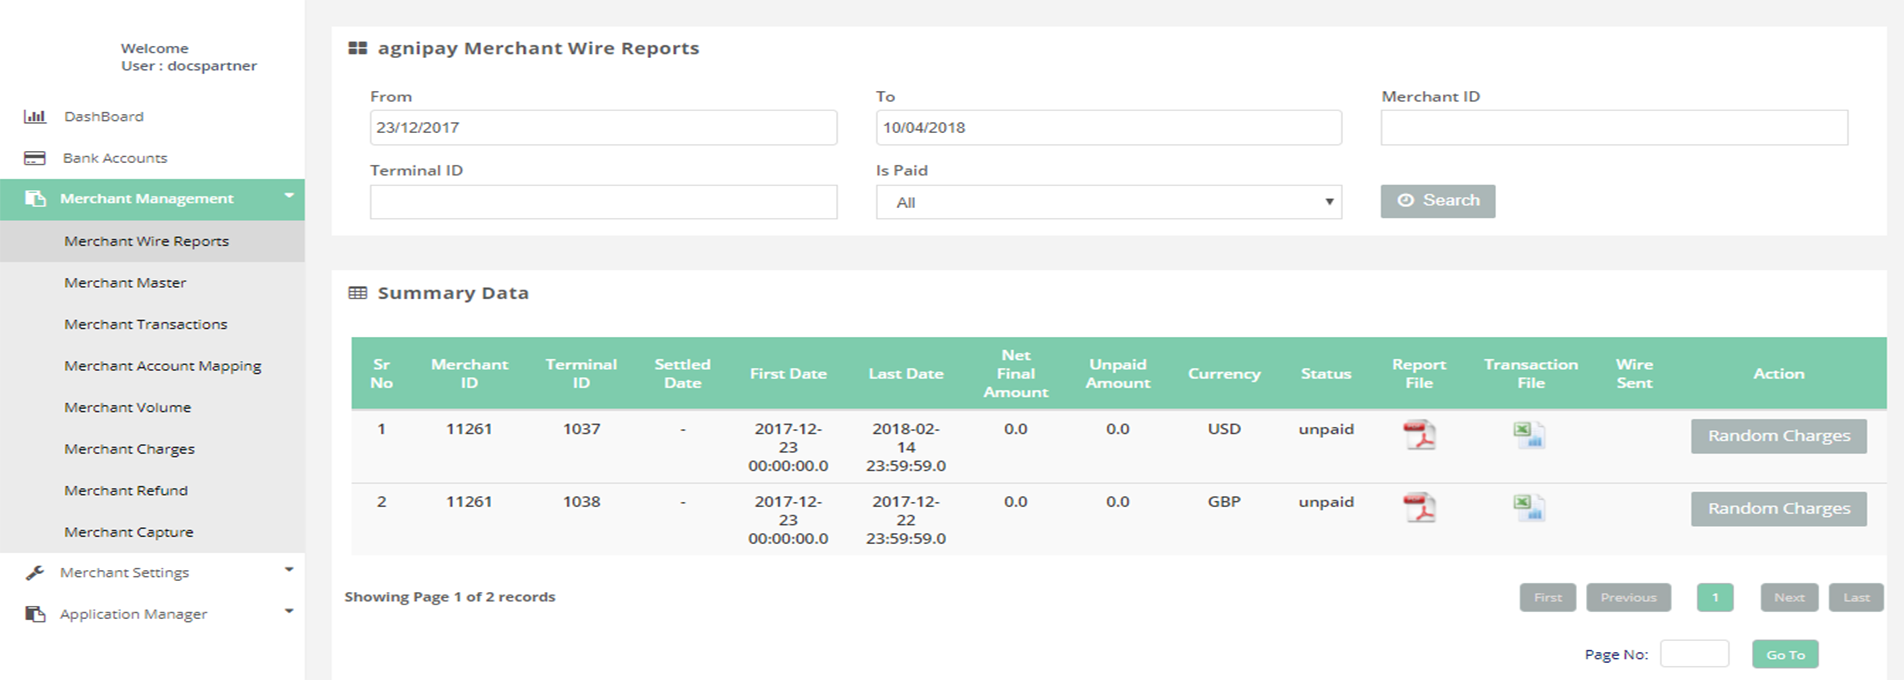Select Merchant Account Mapping menu item
1904x680 pixels.
click(x=163, y=366)
